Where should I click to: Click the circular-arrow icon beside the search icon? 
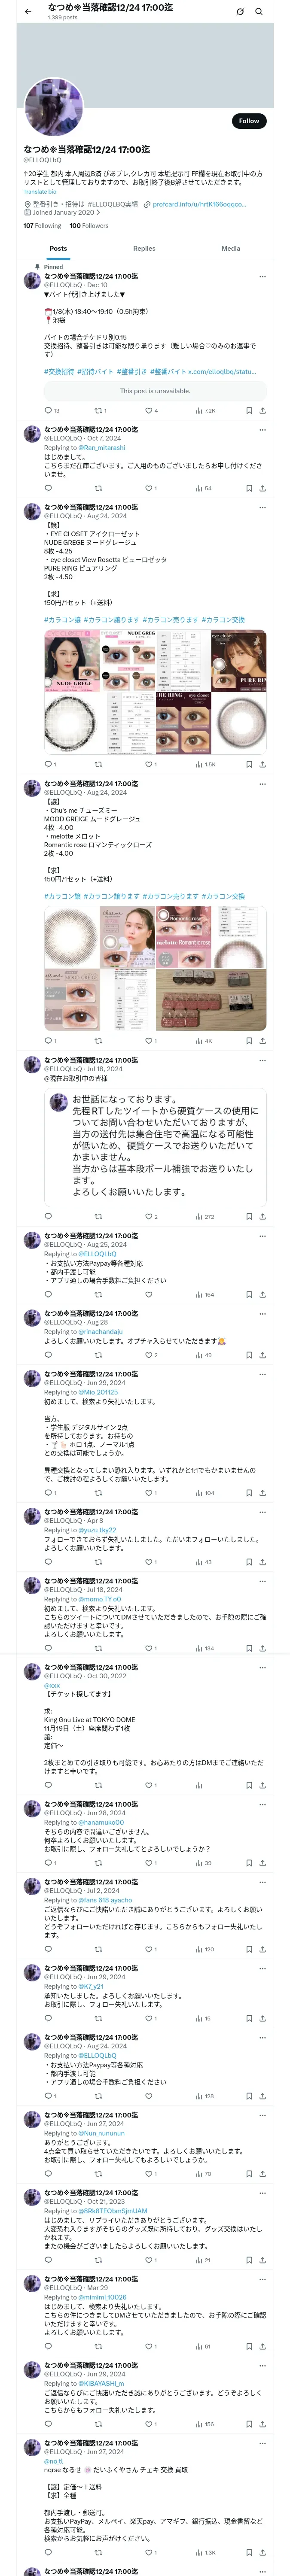pyautogui.click(x=240, y=12)
